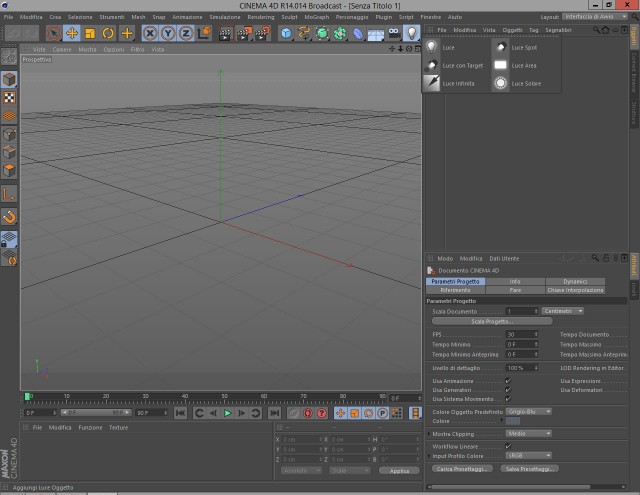Toggle Usa Generatori checkbox

tap(508, 390)
